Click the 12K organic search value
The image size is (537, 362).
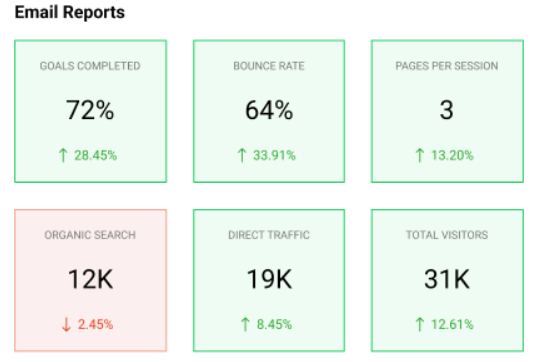coord(90,279)
